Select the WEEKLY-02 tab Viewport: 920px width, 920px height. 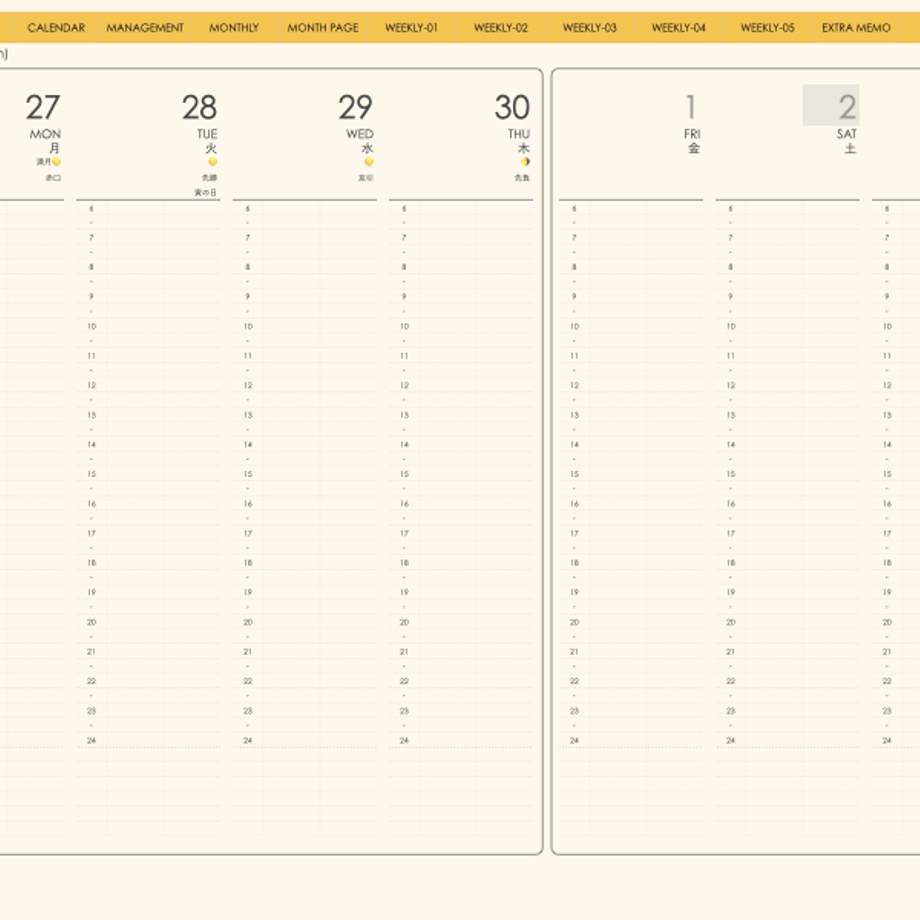click(x=500, y=28)
